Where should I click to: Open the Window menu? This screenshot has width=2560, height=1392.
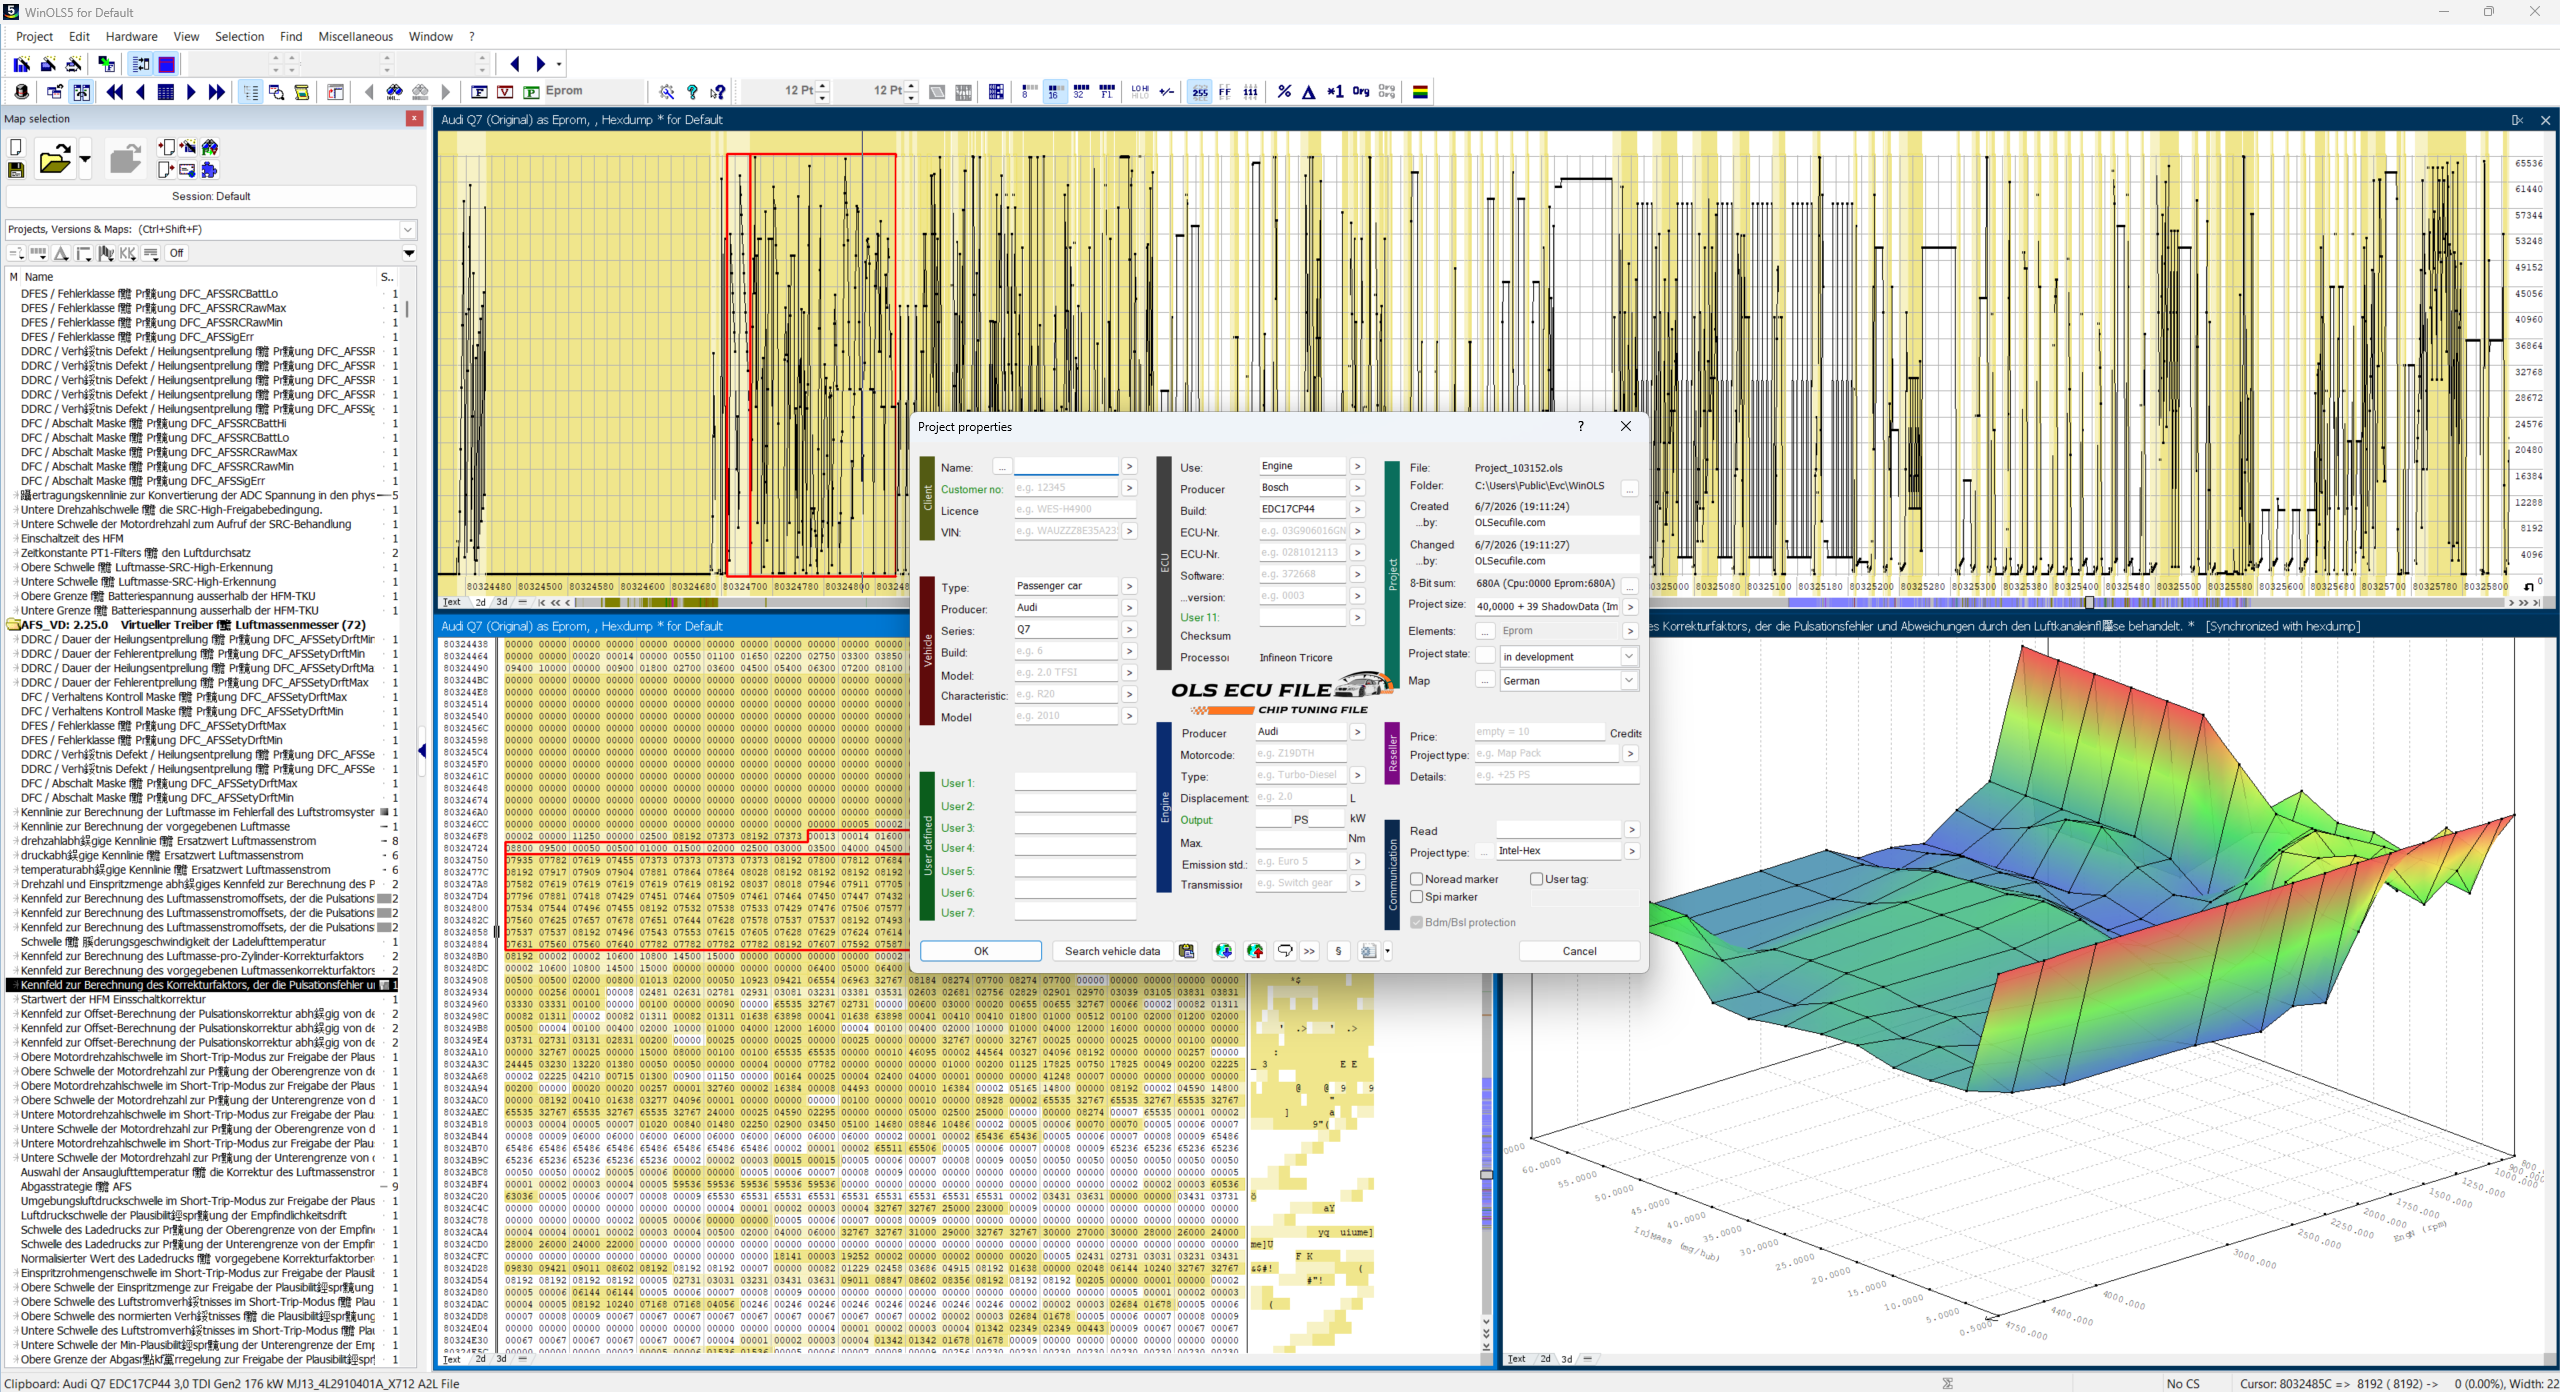pos(431,37)
